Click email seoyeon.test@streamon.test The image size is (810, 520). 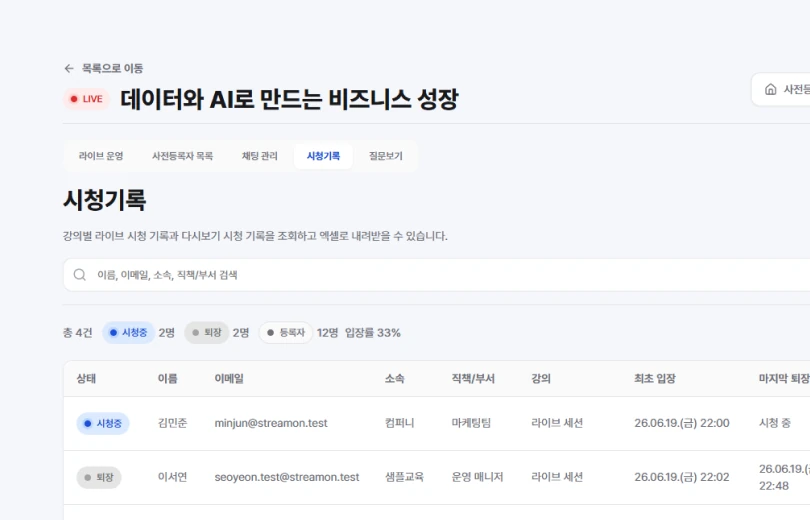(x=287, y=477)
